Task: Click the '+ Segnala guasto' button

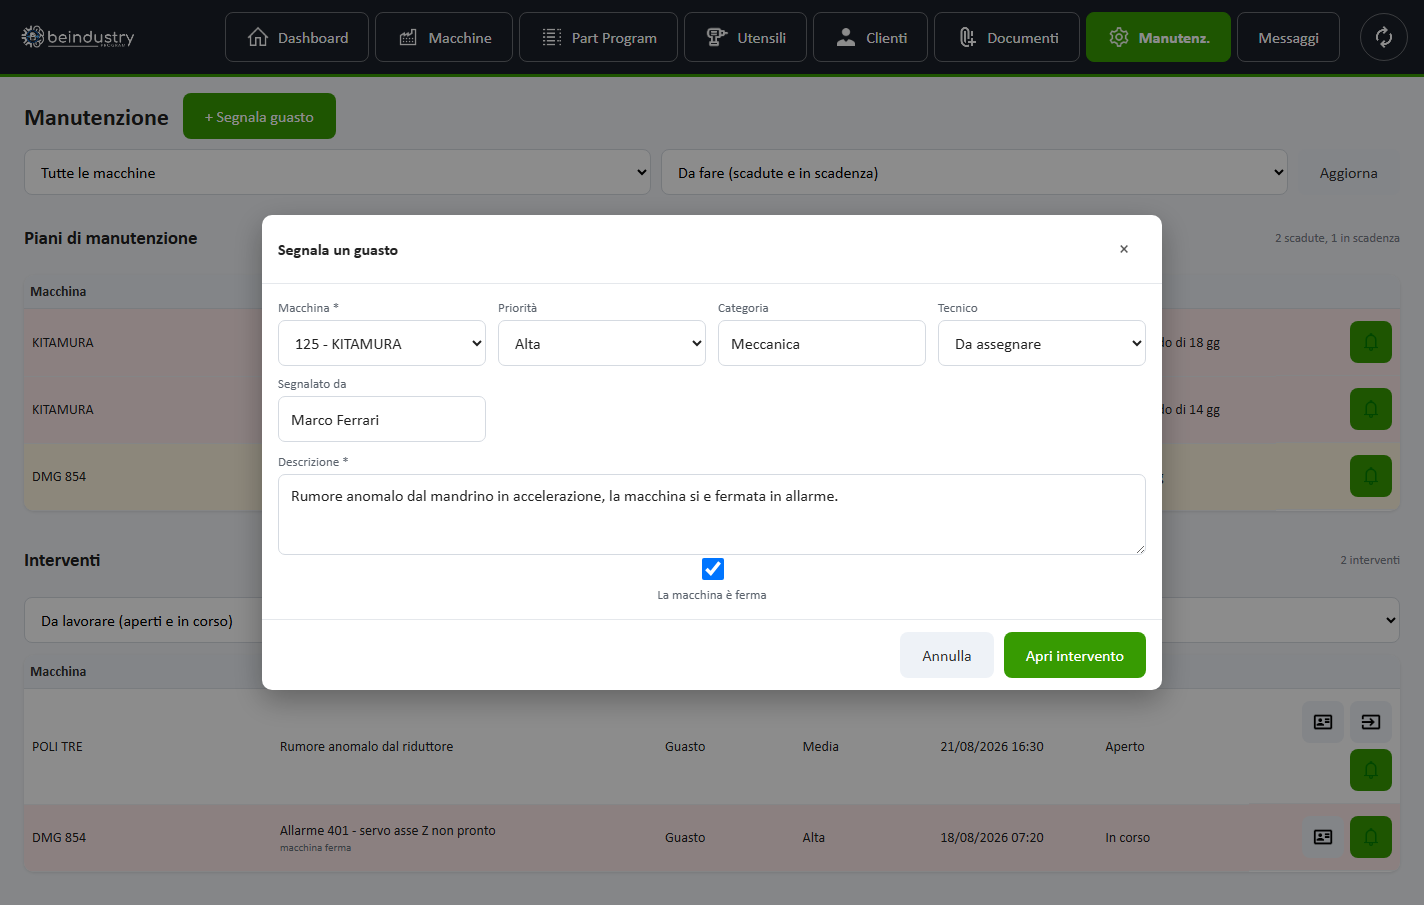Action: 259,116
